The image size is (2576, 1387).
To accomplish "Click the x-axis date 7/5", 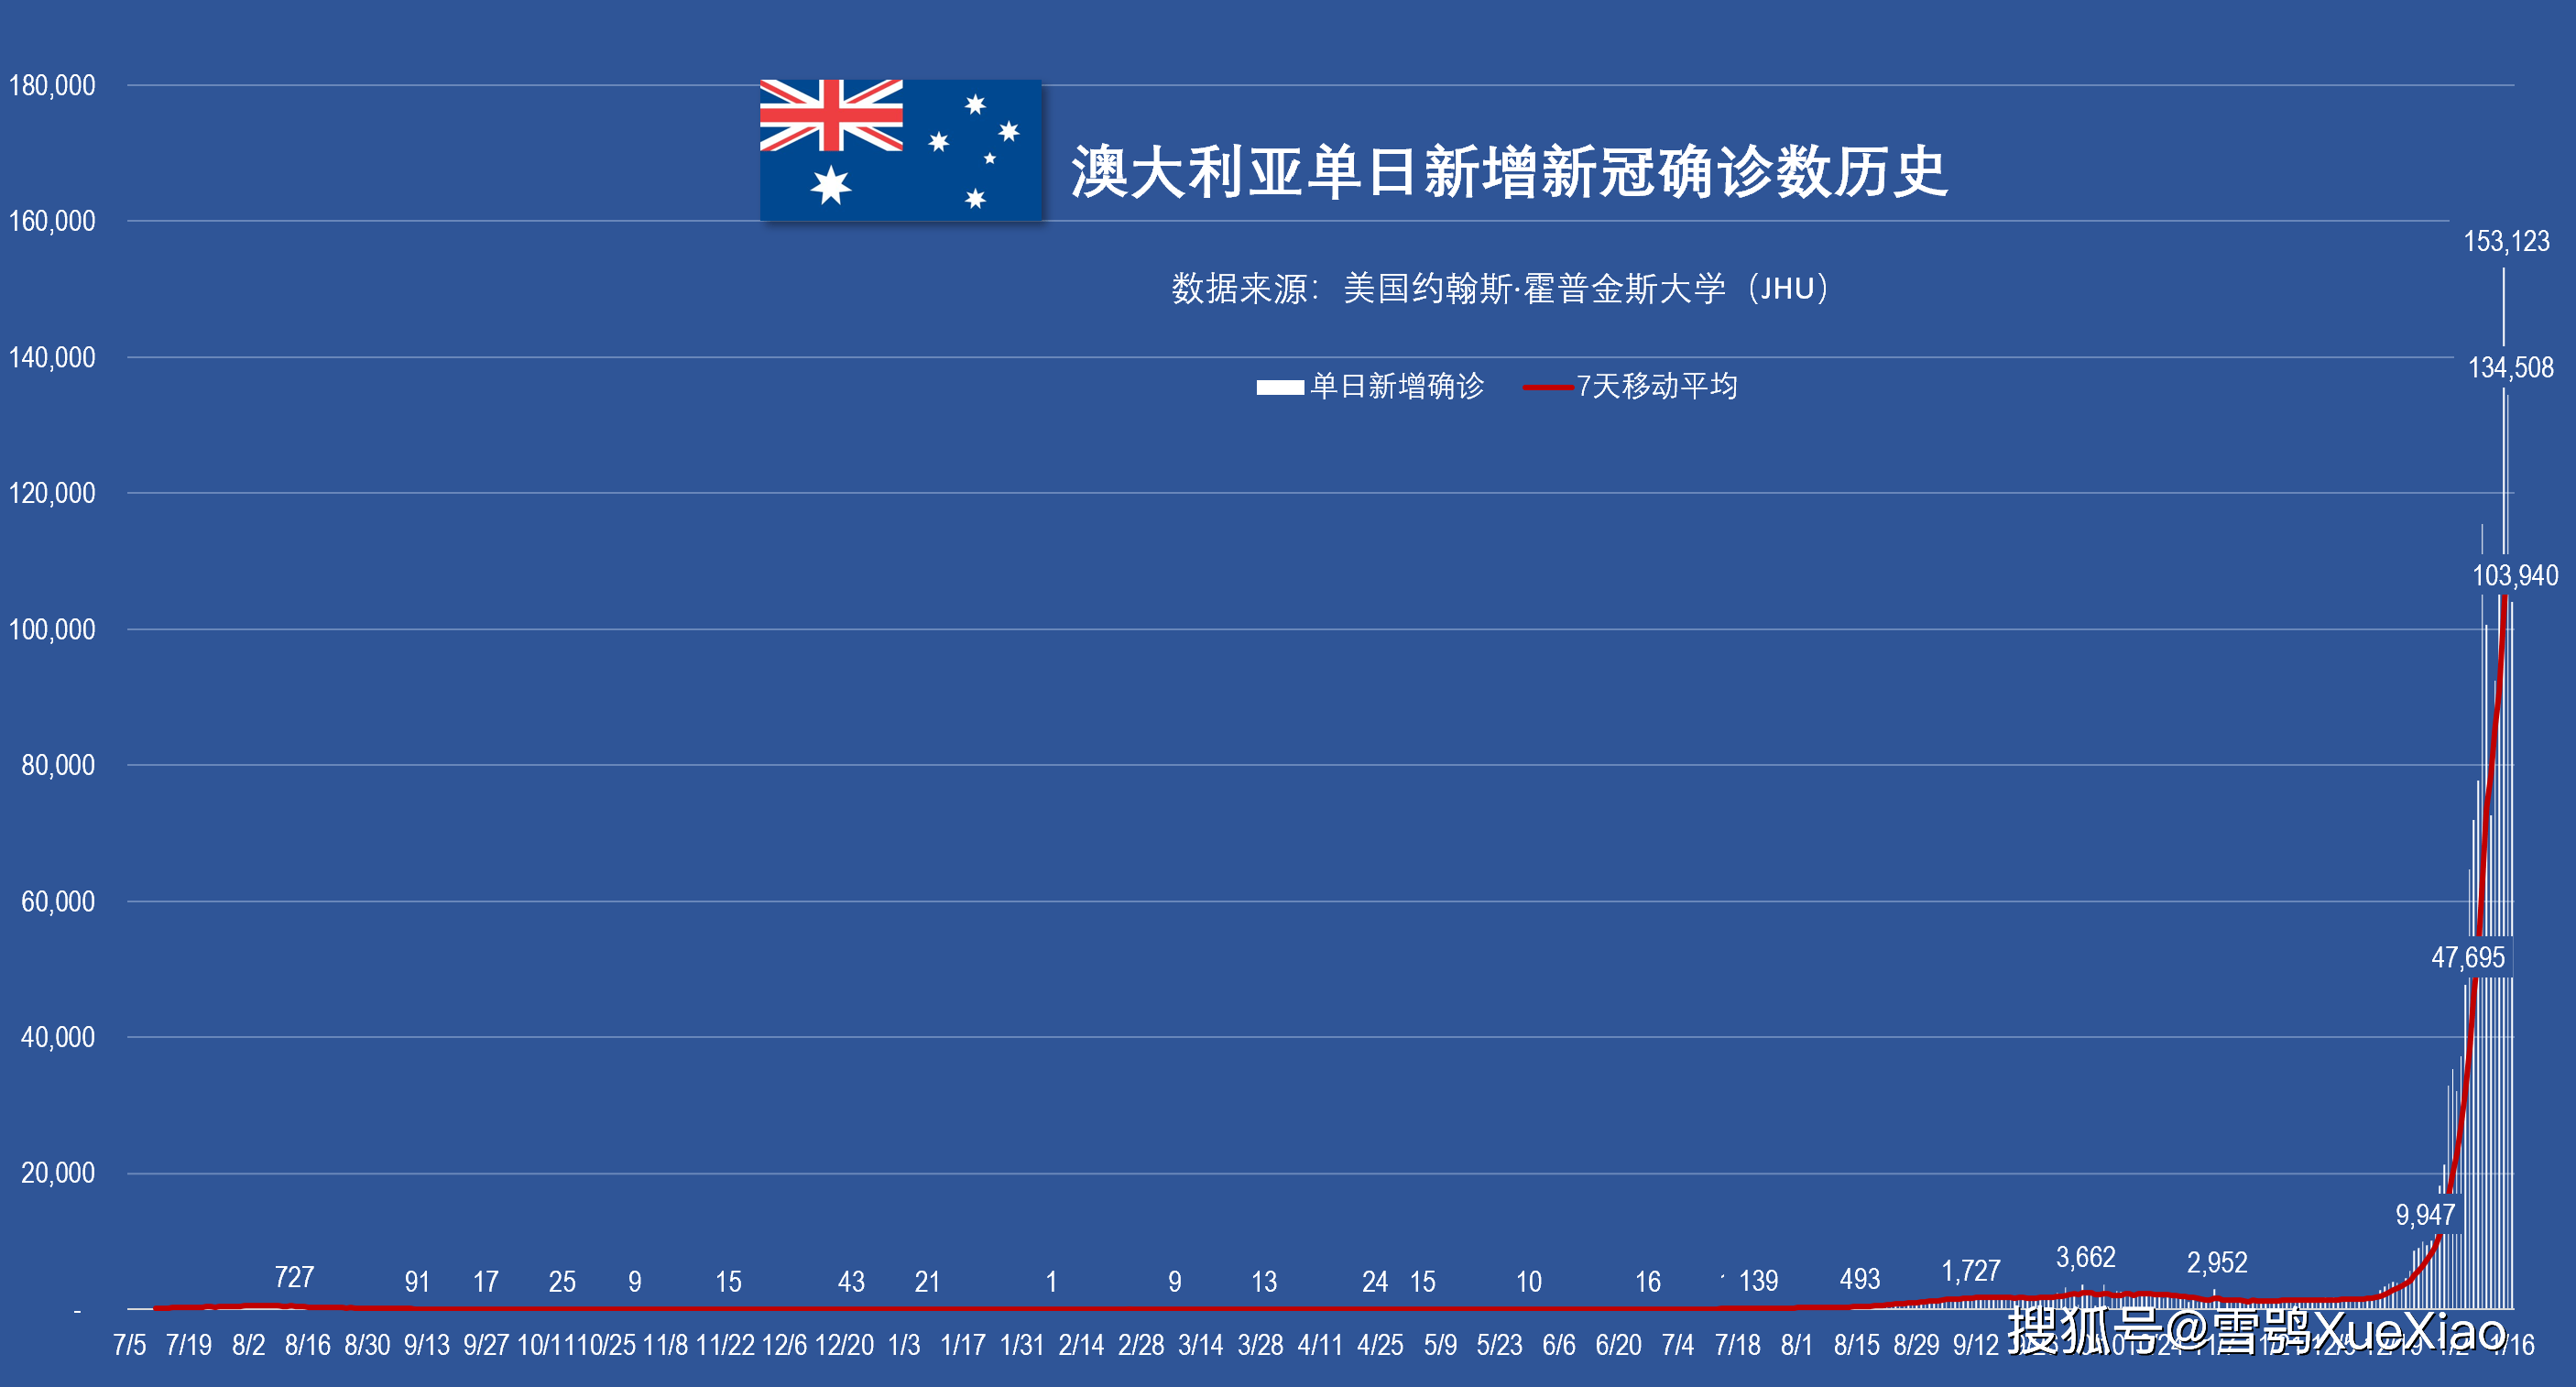I will pyautogui.click(x=130, y=1345).
